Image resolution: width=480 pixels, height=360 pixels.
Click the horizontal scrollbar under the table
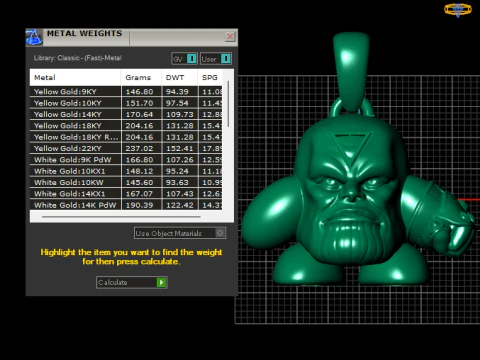(121, 217)
